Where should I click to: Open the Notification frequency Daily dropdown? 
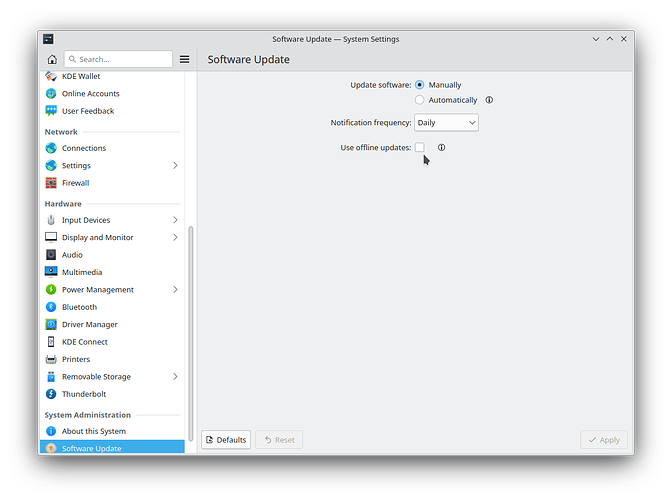[x=446, y=123]
